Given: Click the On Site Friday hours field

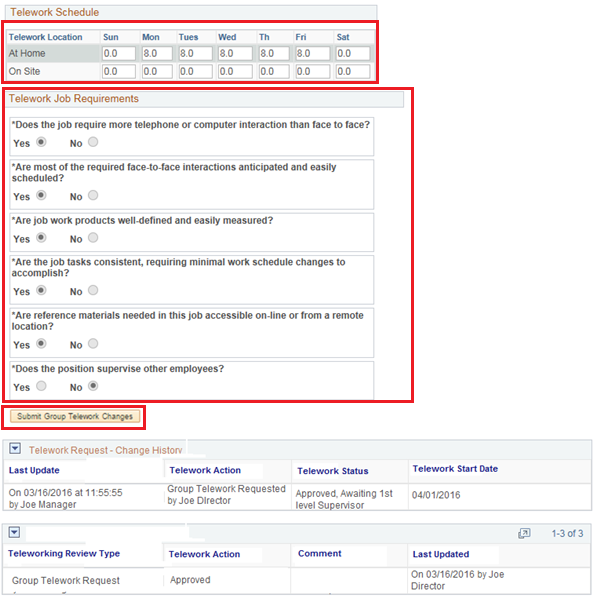Looking at the screenshot, I should click(312, 72).
